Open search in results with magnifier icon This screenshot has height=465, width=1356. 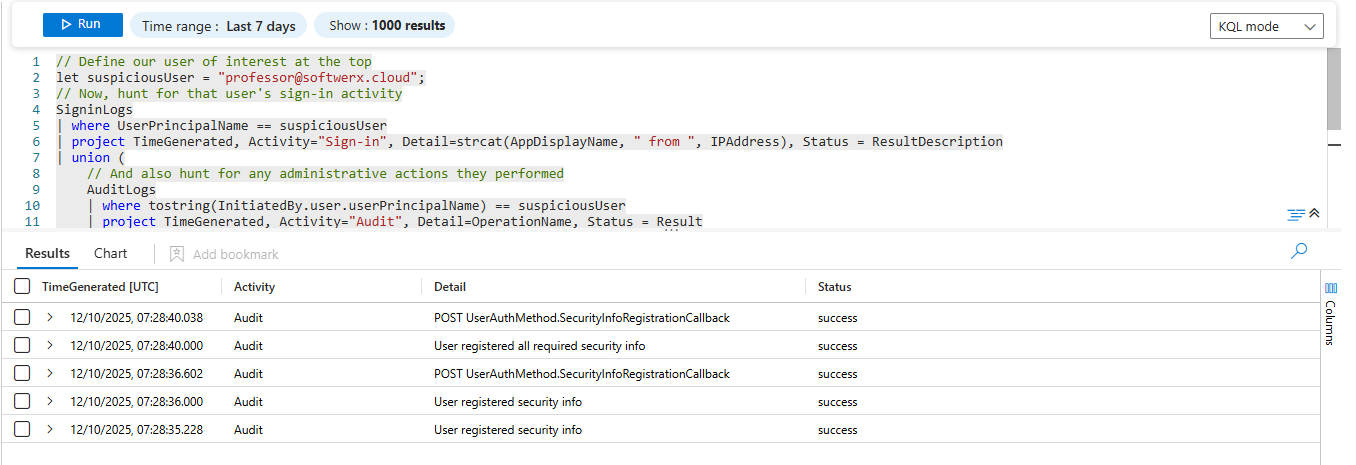pyautogui.click(x=1299, y=251)
